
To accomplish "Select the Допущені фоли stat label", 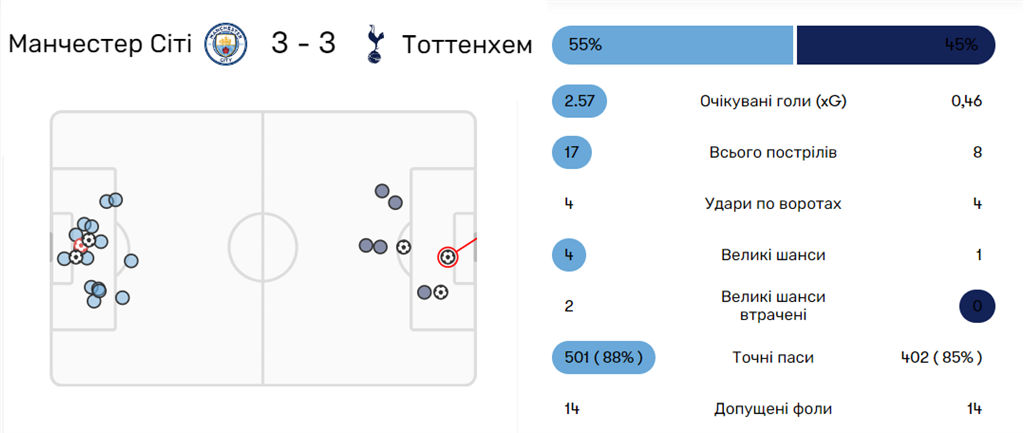I will pyautogui.click(x=773, y=408).
